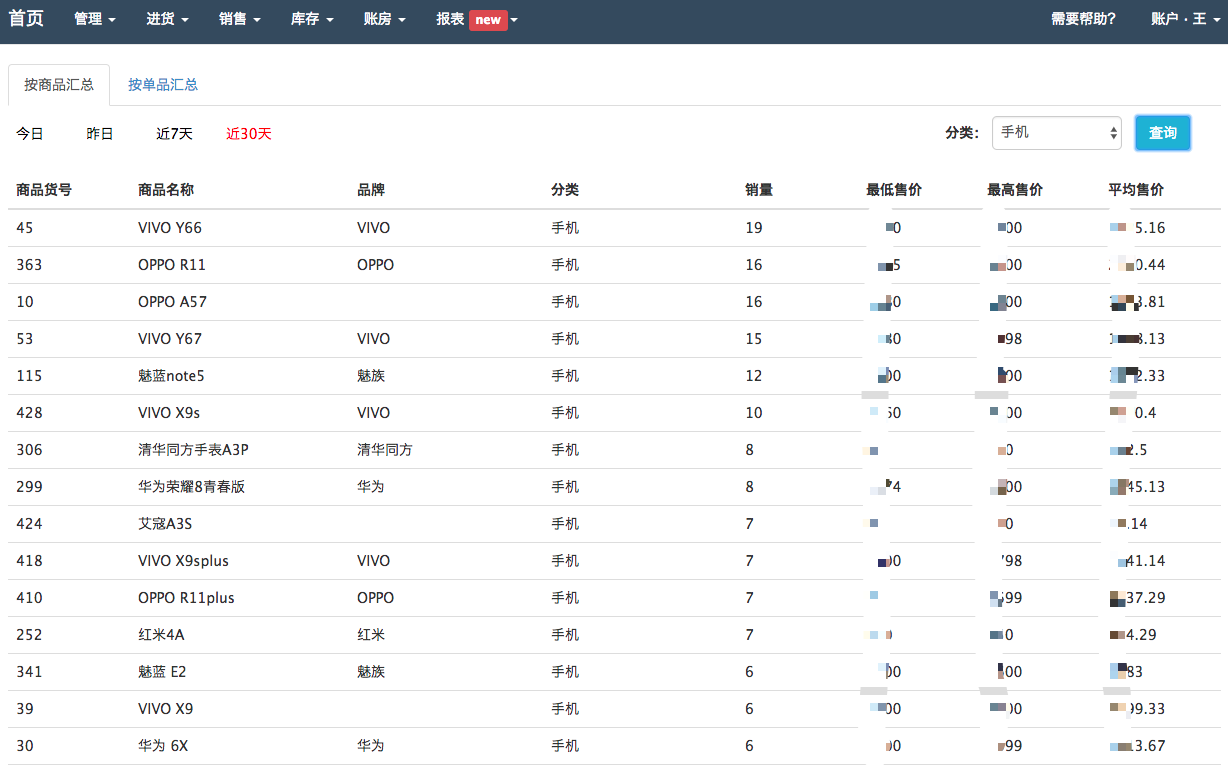Select the 华为 6X product name
The width and height of the screenshot is (1228, 765).
pyautogui.click(x=163, y=746)
